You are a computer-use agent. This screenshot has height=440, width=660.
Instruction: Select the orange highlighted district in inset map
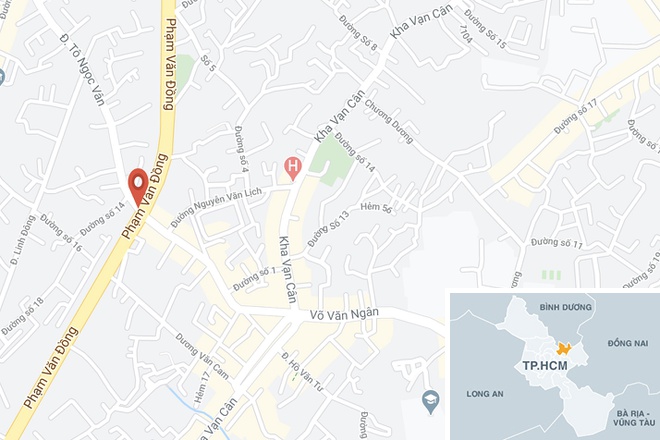[x=563, y=349]
